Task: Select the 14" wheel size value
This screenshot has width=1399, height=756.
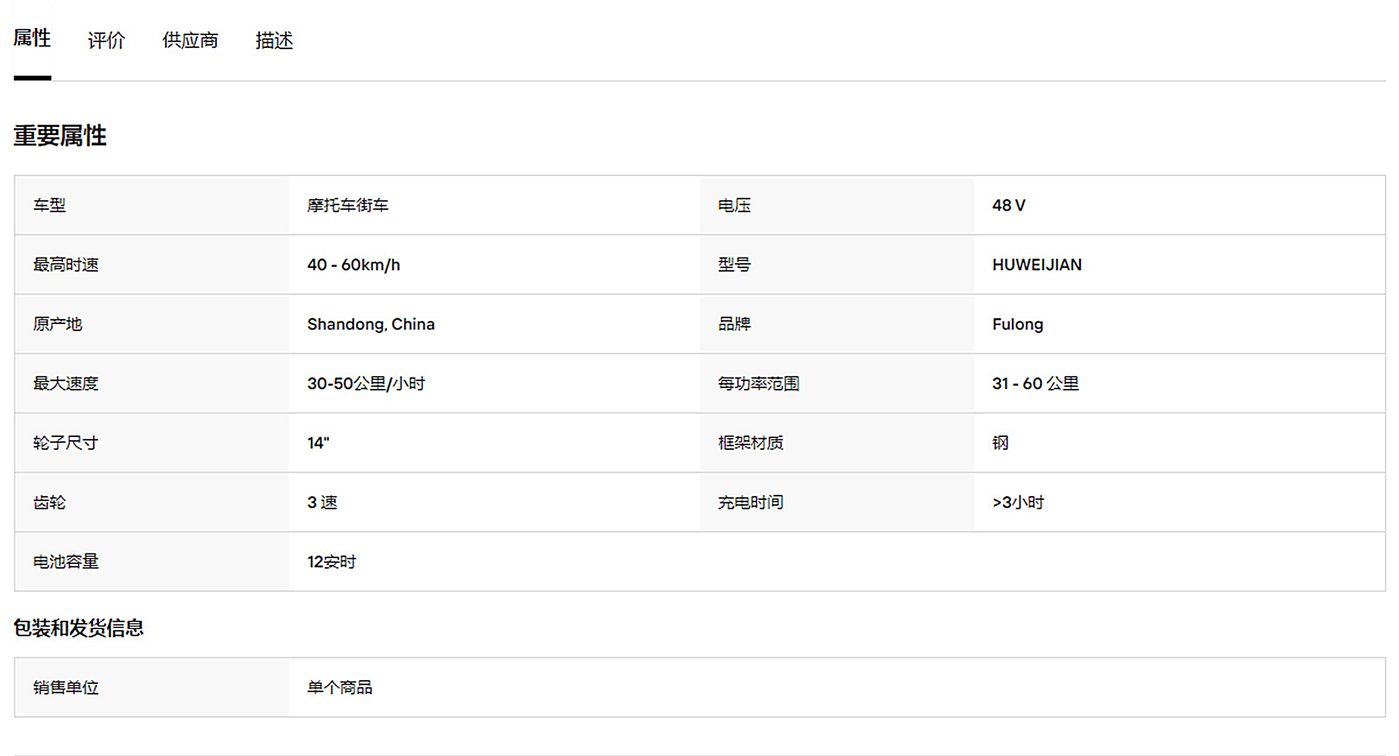Action: [x=318, y=443]
